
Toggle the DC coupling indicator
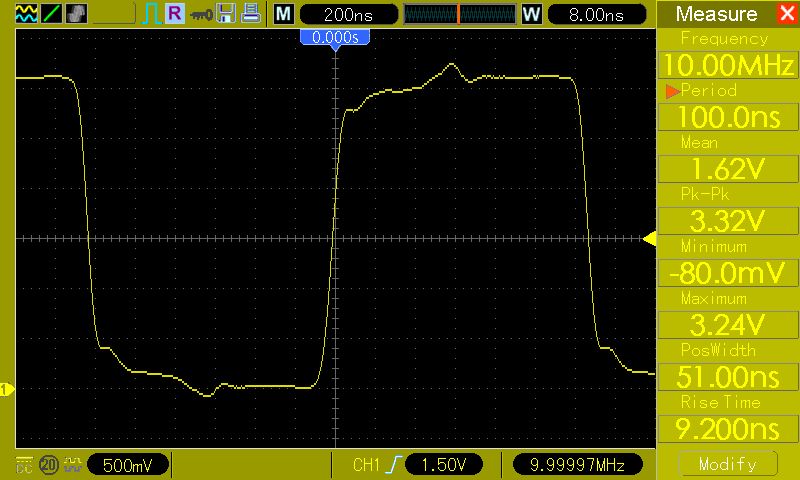pos(24,465)
